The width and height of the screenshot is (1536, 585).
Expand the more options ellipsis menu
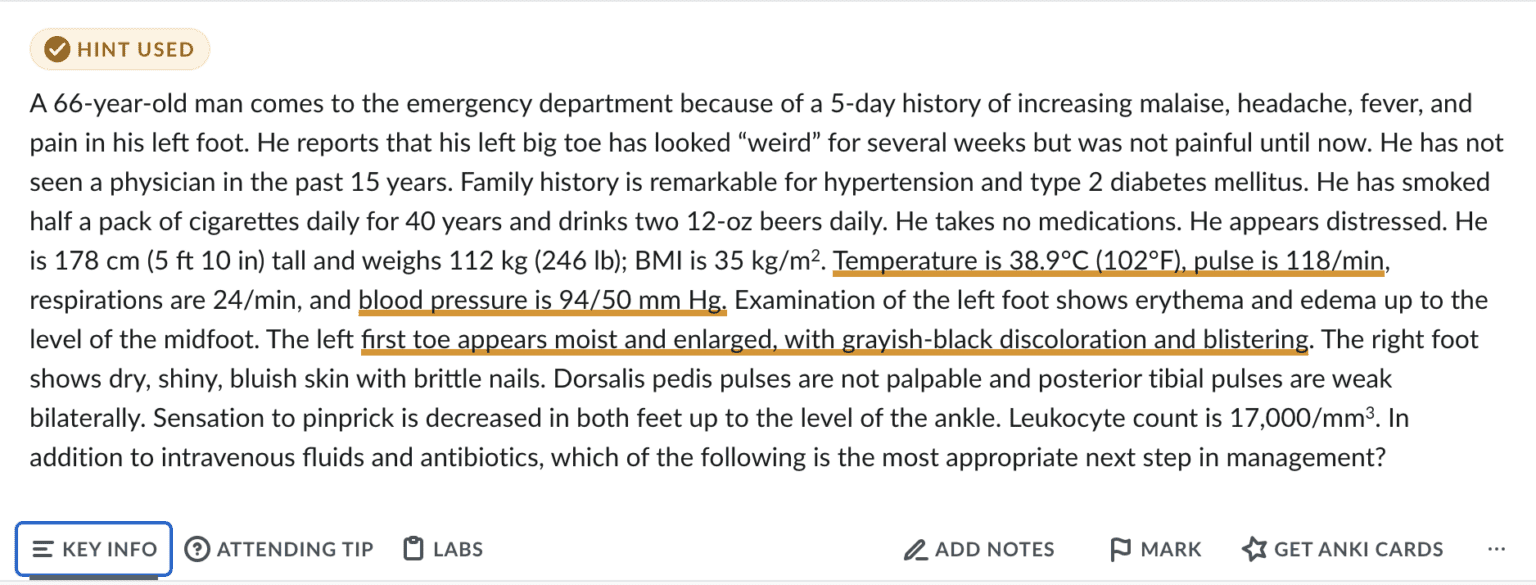pos(1497,548)
